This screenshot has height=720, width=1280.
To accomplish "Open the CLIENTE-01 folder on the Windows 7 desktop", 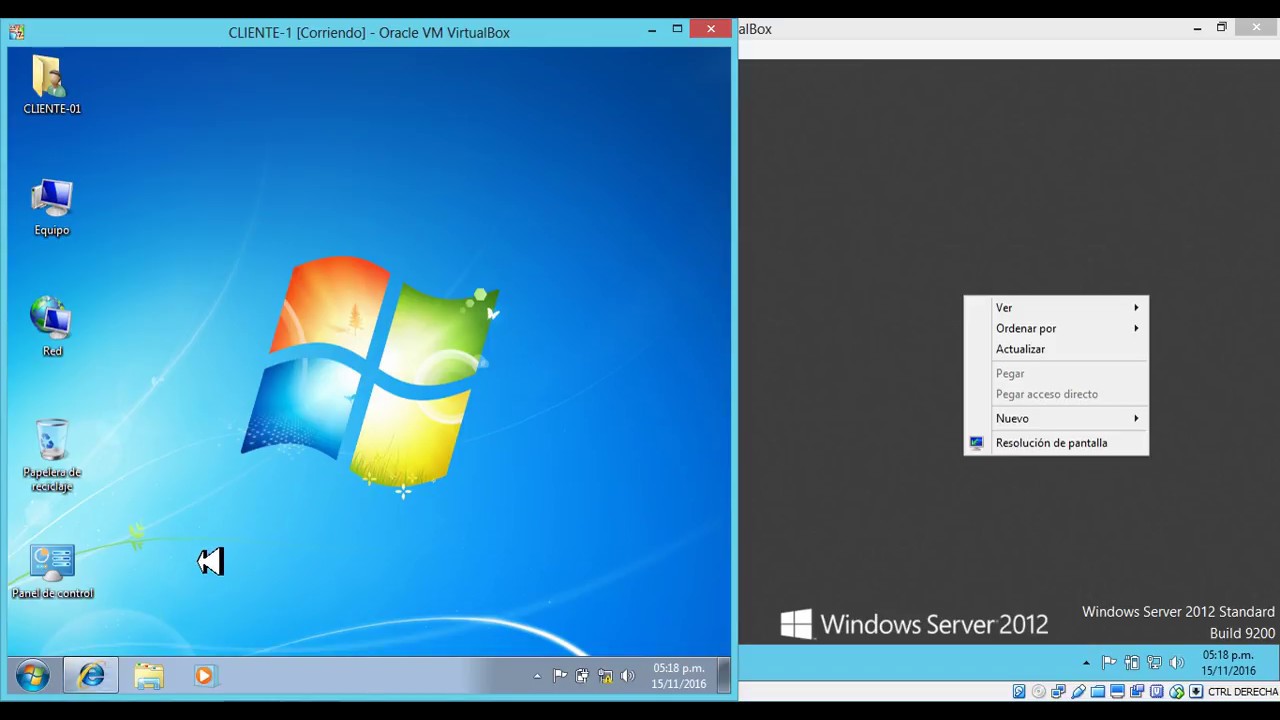I will tap(51, 86).
